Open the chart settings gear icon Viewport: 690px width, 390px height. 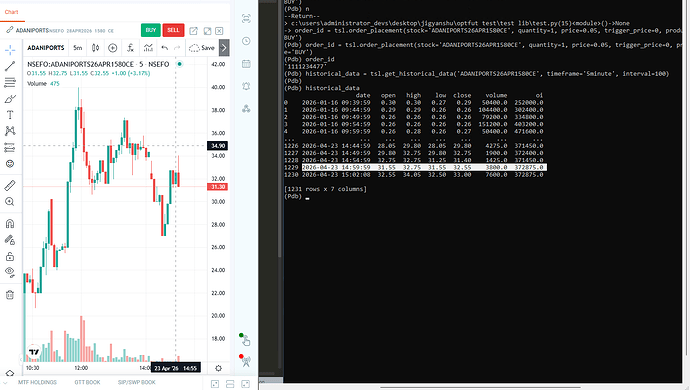pyautogui.click(x=218, y=368)
